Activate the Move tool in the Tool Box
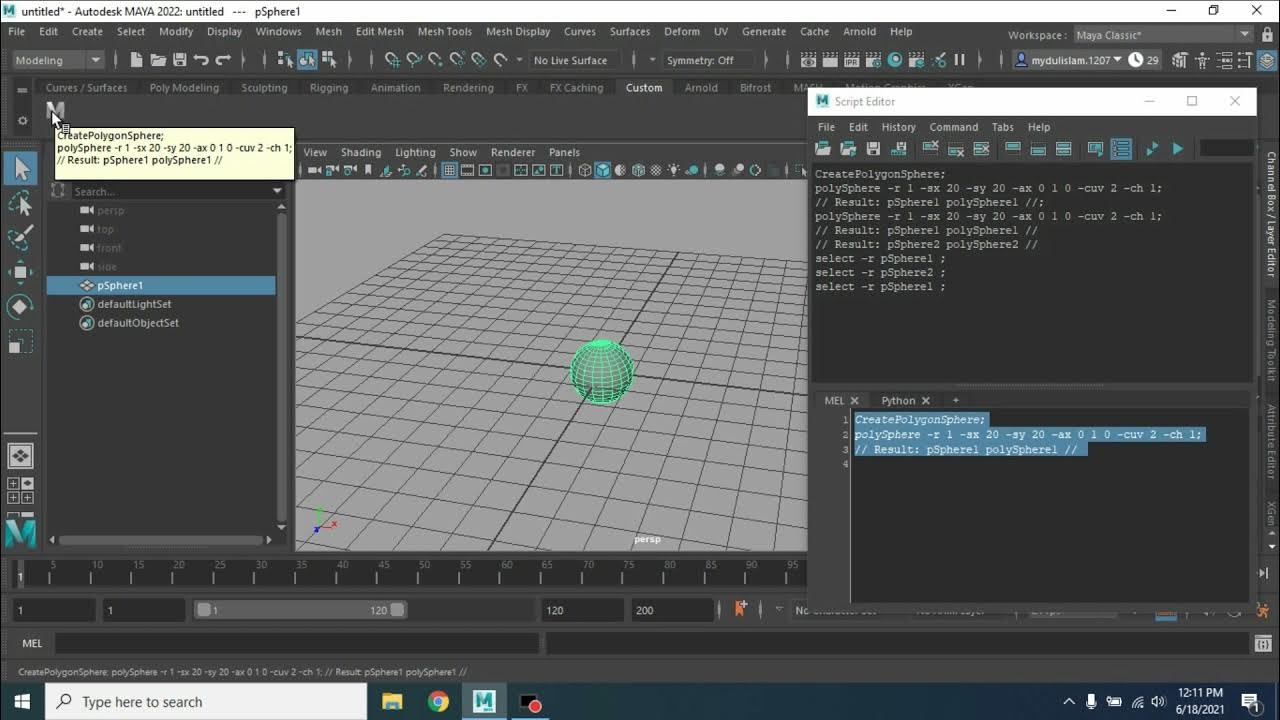Viewport: 1280px width, 720px height. pos(20,272)
